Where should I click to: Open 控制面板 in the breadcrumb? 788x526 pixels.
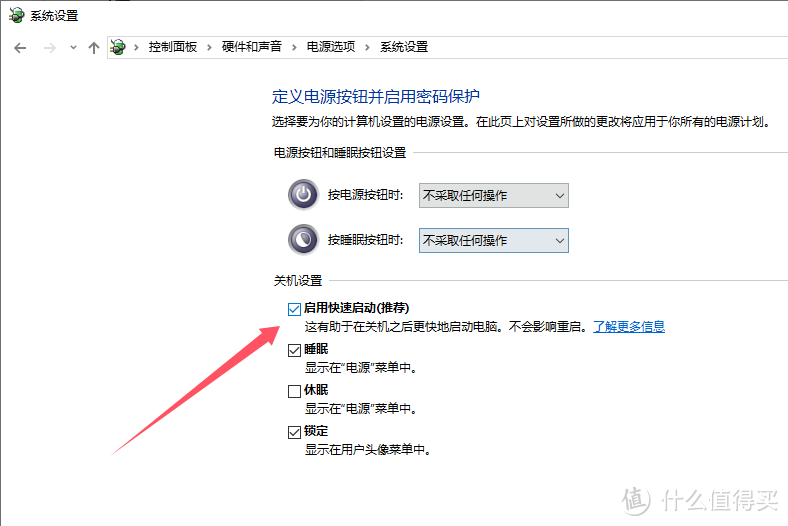(x=172, y=47)
